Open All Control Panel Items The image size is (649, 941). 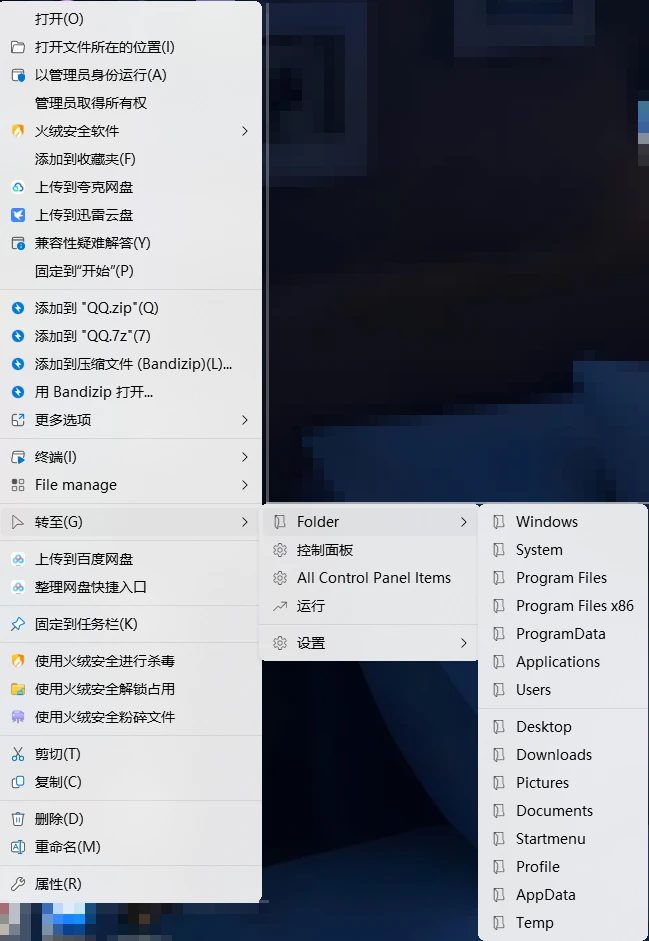coord(369,578)
